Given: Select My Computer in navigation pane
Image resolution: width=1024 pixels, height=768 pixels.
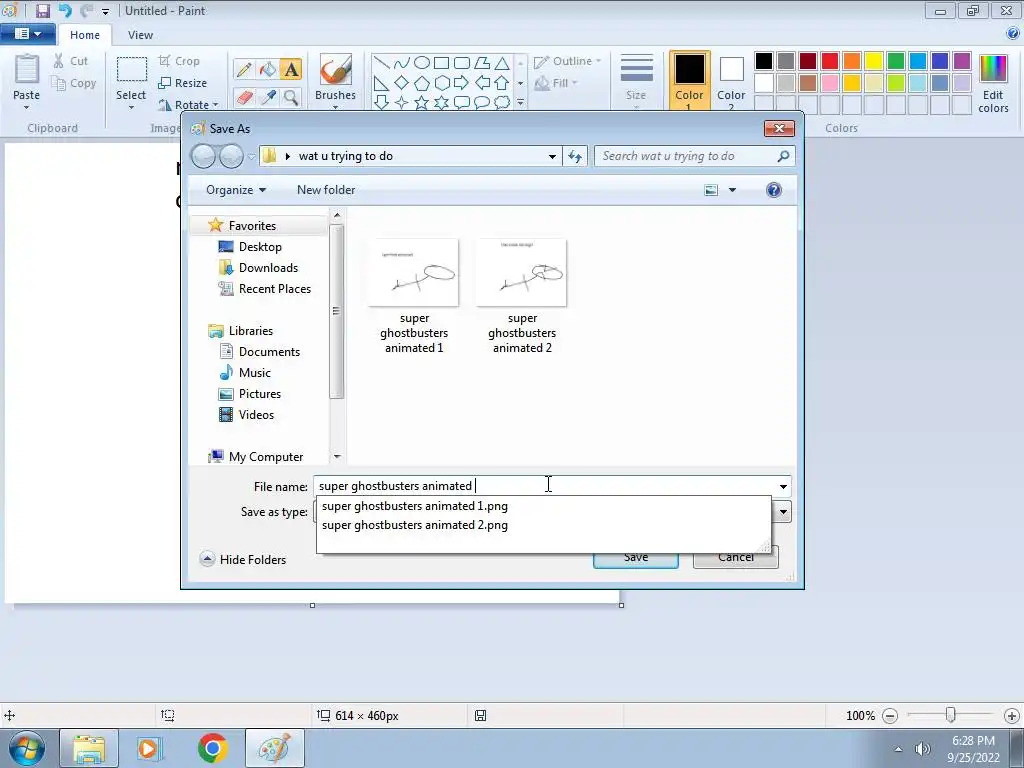Looking at the screenshot, I should click(x=266, y=456).
